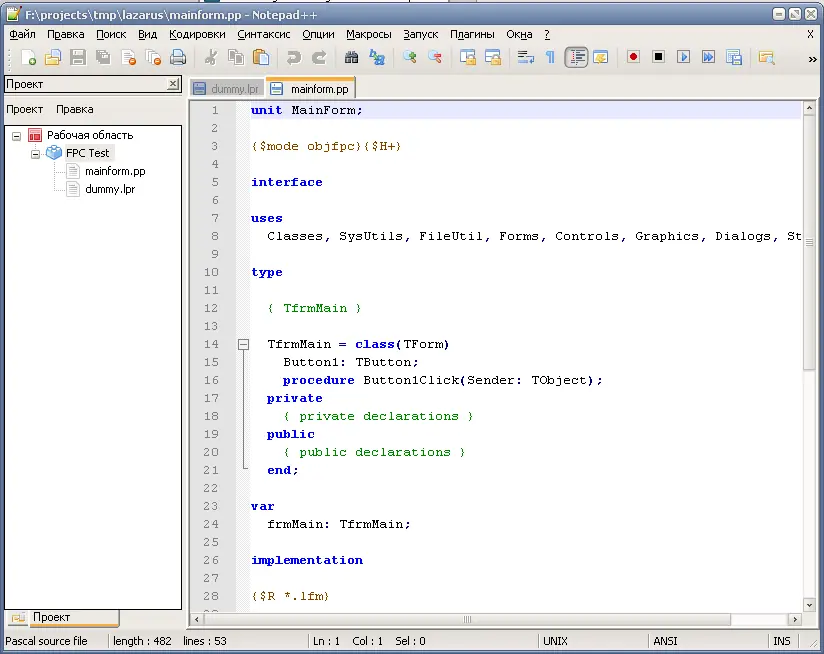Image resolution: width=824 pixels, height=654 pixels.
Task: Click the INS insert mode indicator
Action: (781, 641)
